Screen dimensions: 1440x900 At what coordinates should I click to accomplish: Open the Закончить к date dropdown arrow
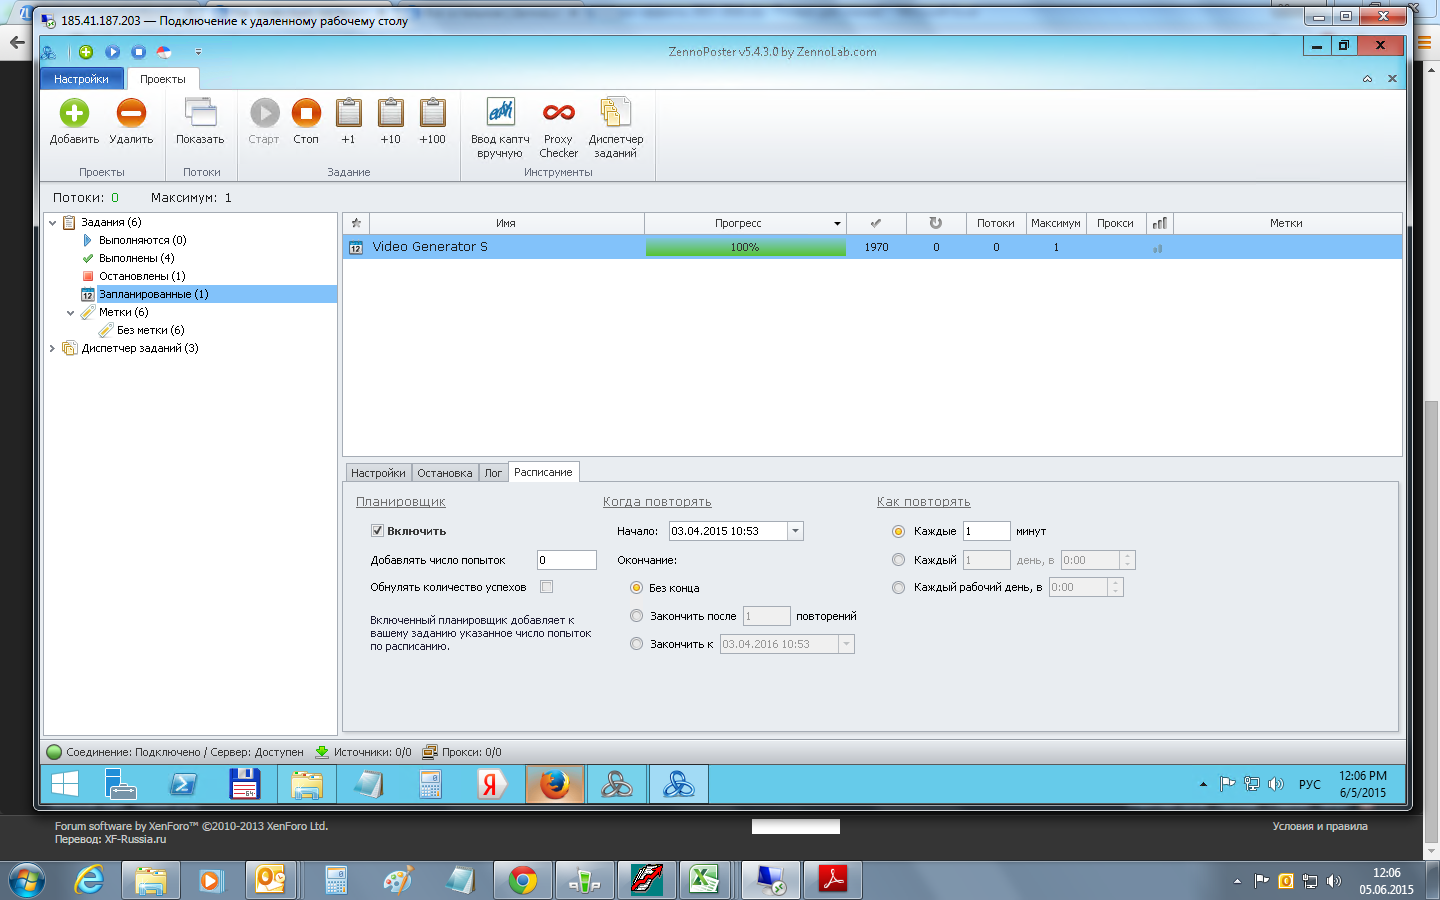[x=846, y=644]
